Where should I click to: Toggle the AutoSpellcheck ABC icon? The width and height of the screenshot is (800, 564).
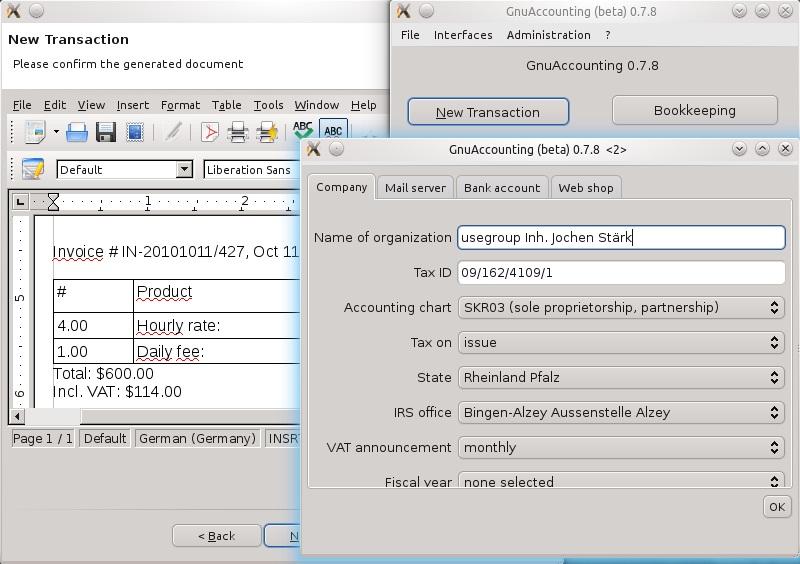[x=333, y=130]
